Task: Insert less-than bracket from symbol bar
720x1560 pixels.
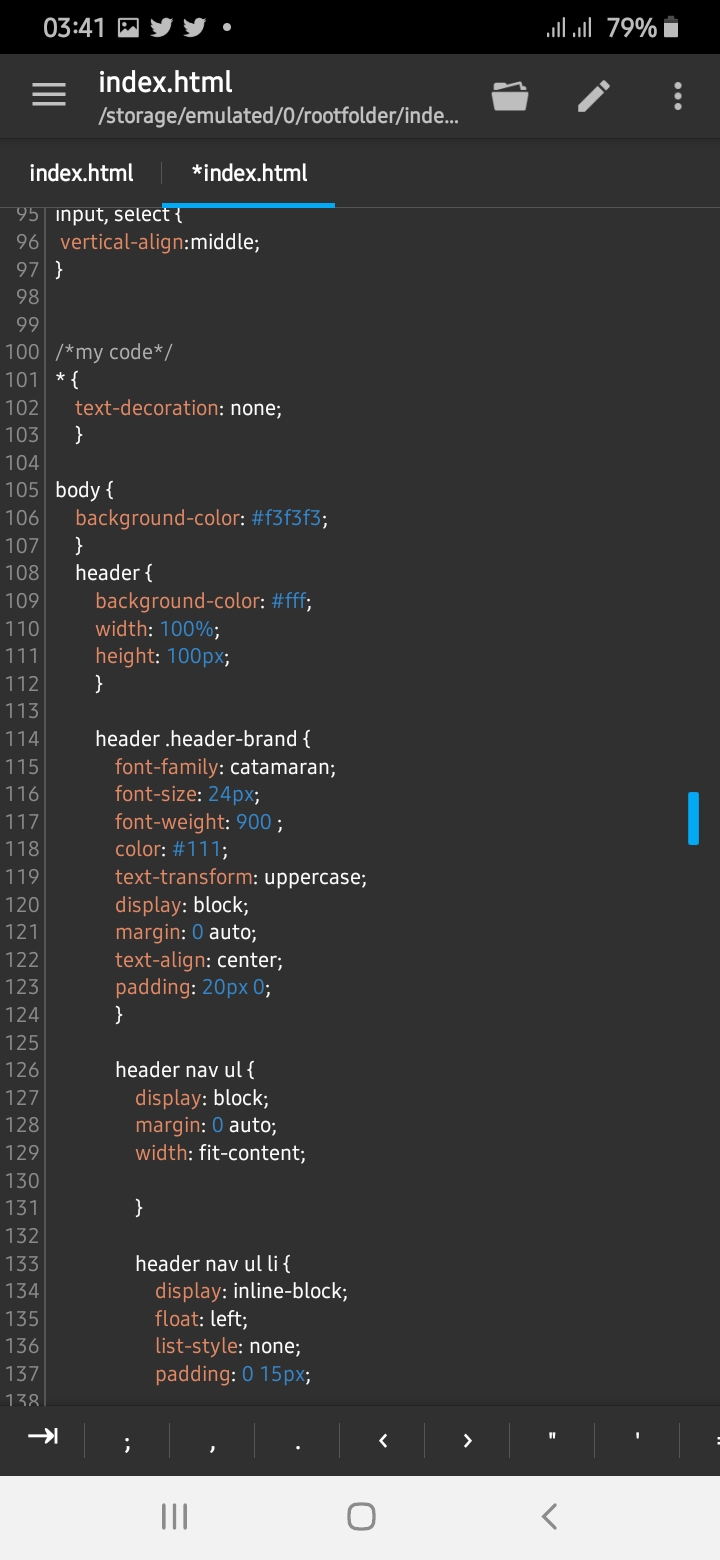Action: (x=383, y=1441)
